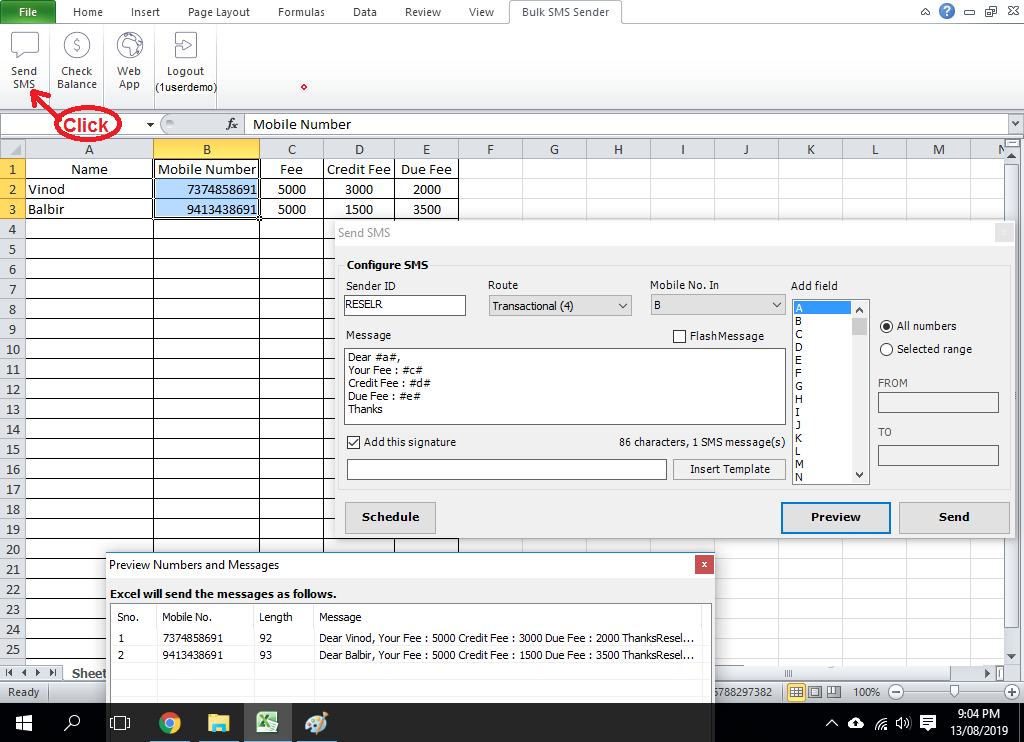Open the View ribbon tab
Viewport: 1024px width, 742px height.
click(x=481, y=12)
